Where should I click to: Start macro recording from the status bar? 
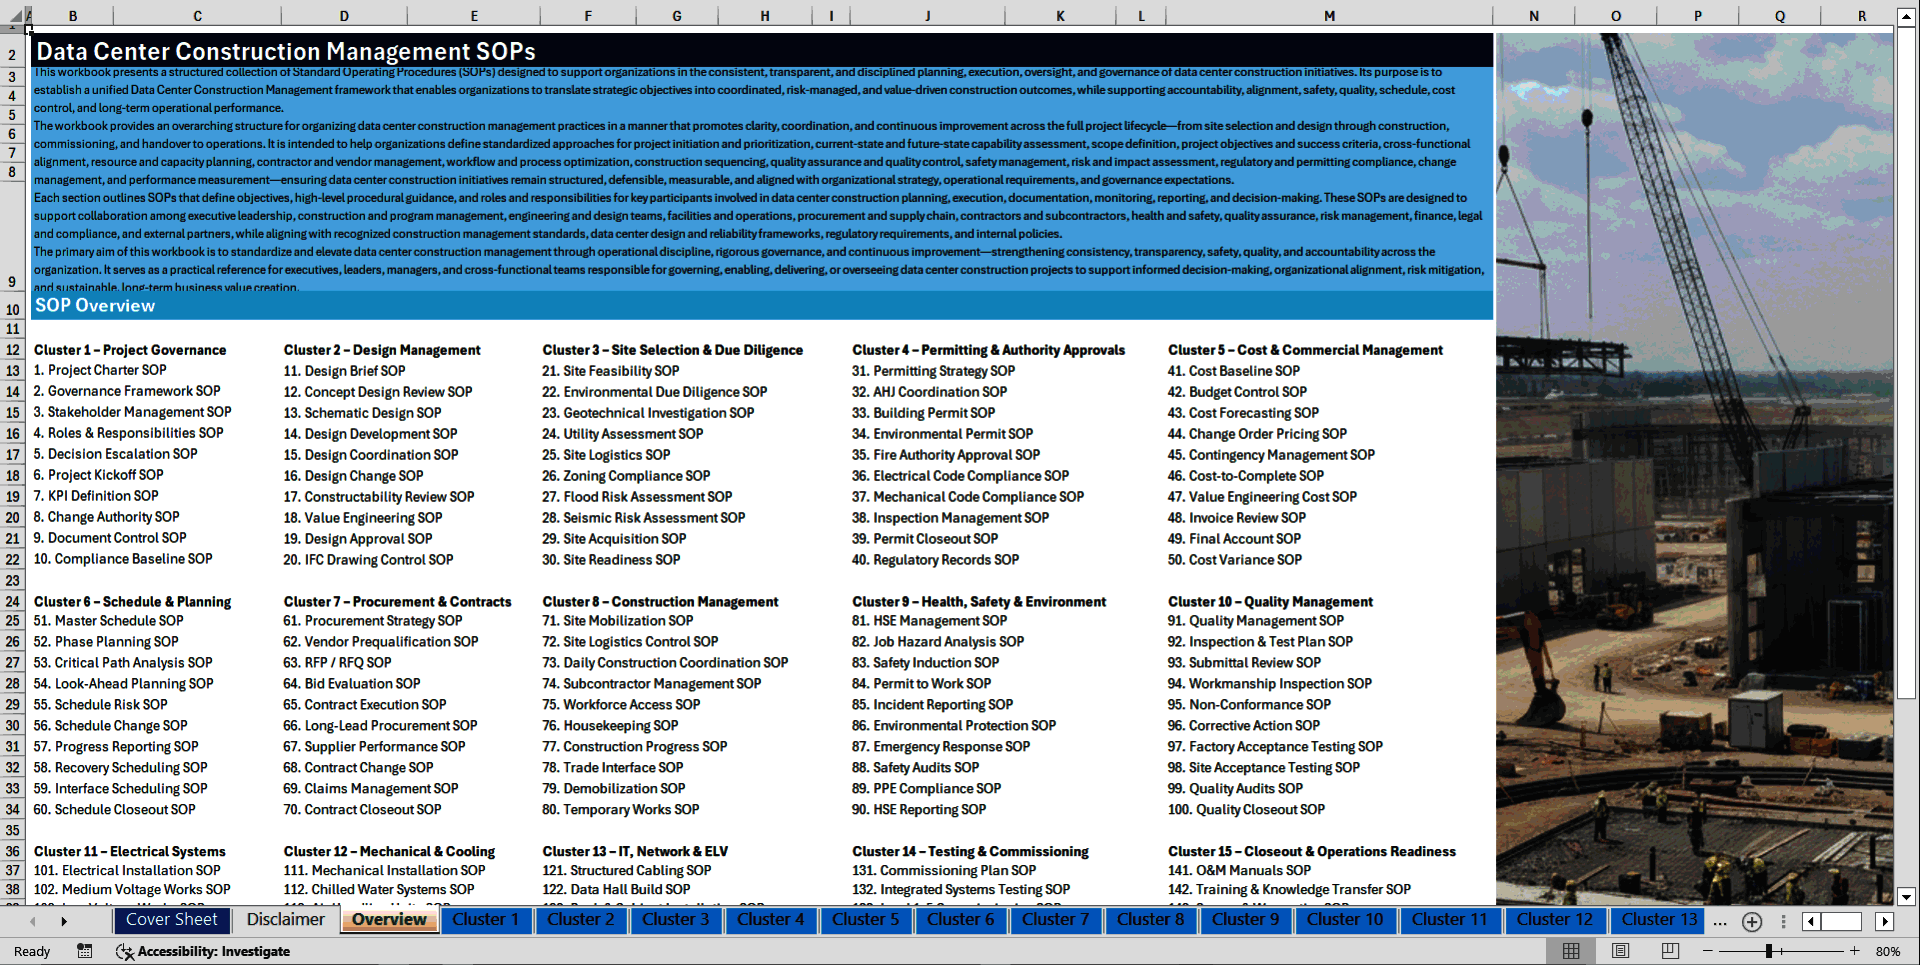pos(85,951)
